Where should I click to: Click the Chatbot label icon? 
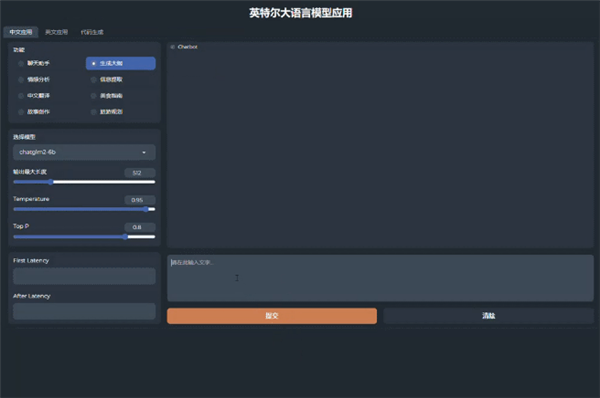[173, 47]
